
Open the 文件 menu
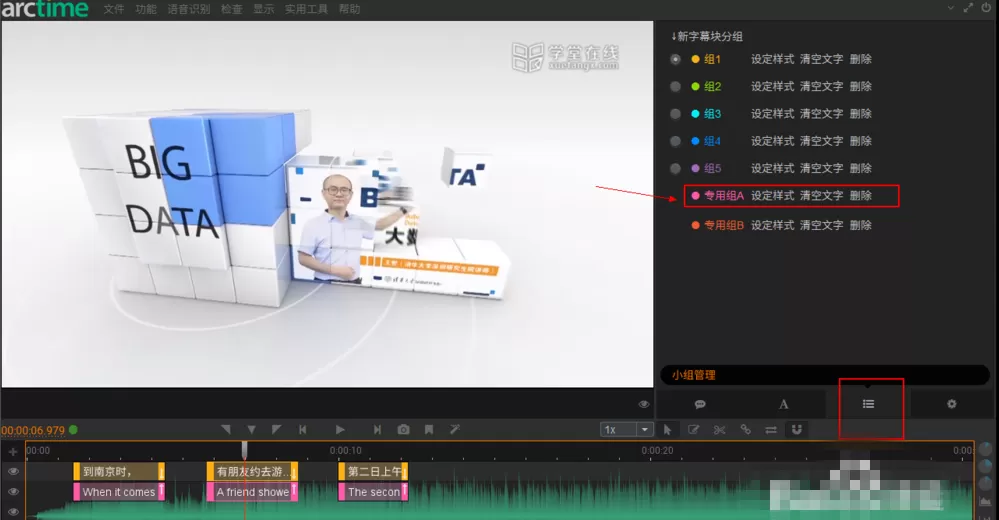click(x=113, y=9)
